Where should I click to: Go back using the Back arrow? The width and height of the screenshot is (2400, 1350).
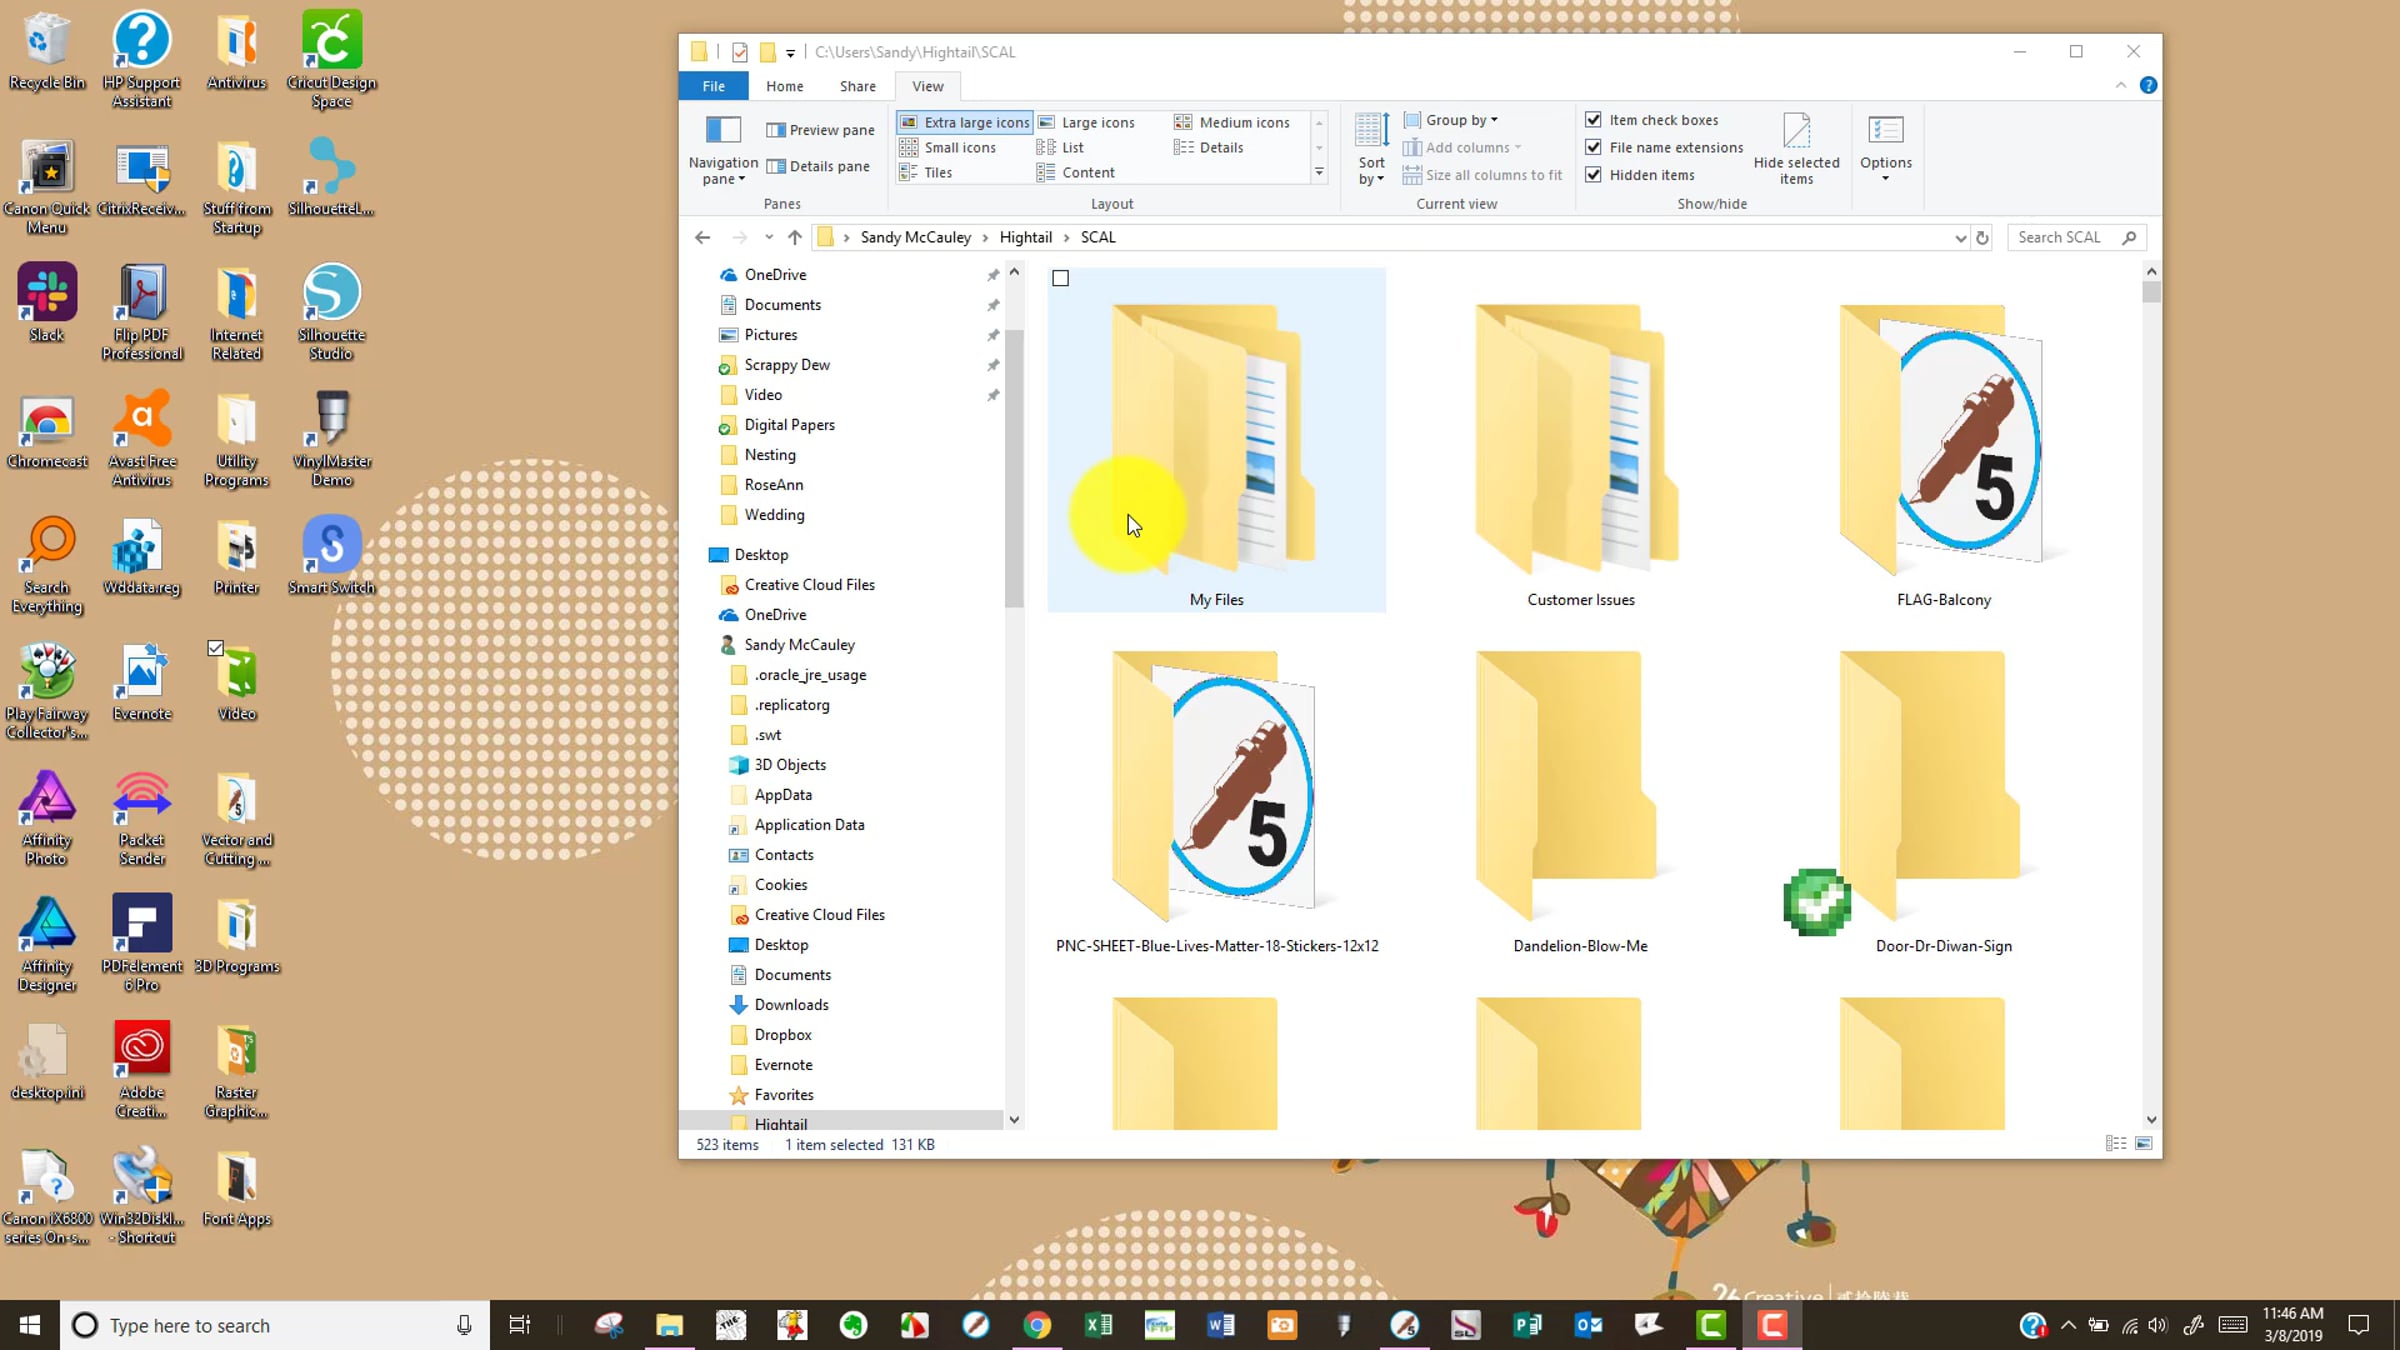click(x=702, y=237)
